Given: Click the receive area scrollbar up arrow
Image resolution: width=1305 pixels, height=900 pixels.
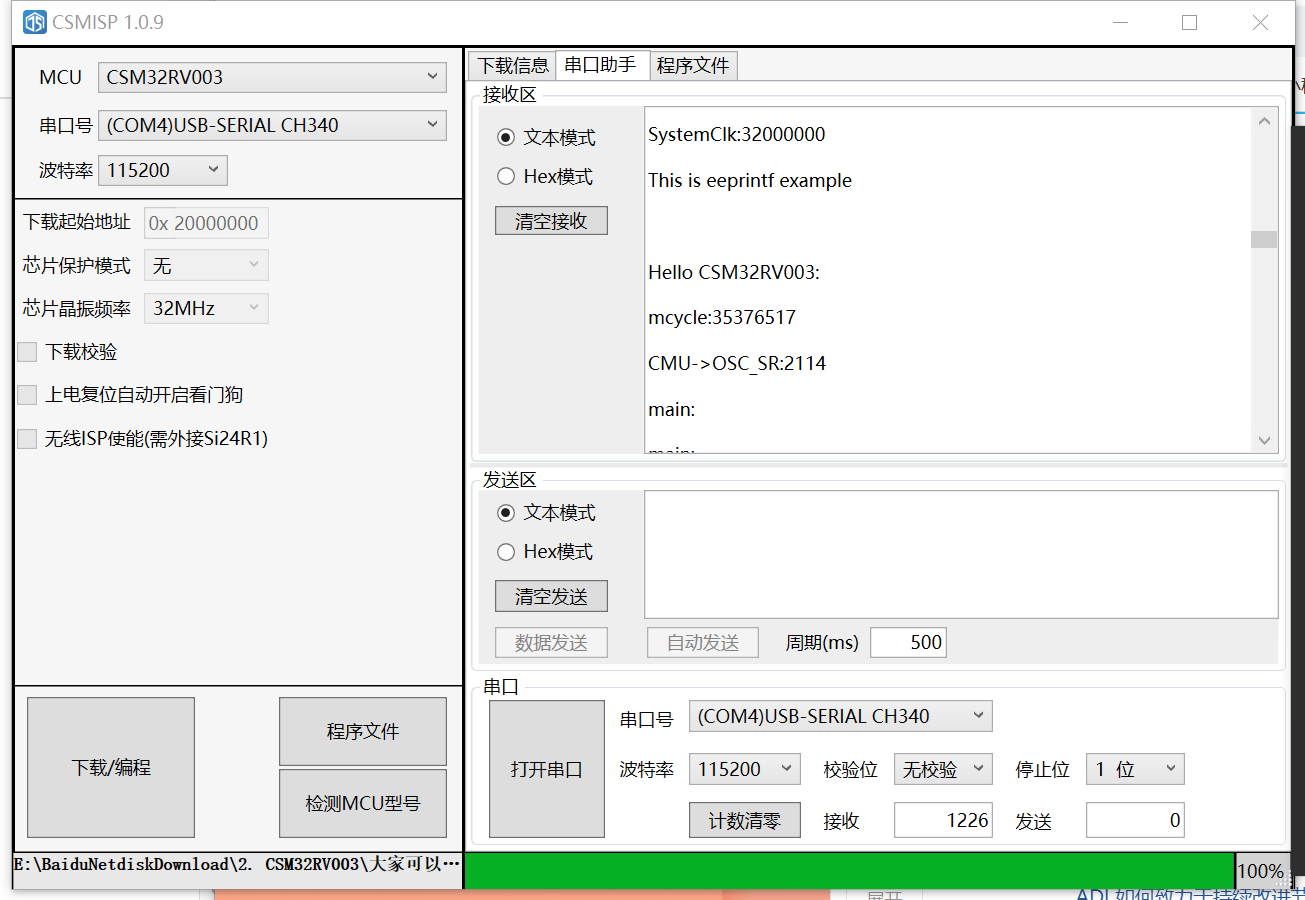Looking at the screenshot, I should 1264,121.
